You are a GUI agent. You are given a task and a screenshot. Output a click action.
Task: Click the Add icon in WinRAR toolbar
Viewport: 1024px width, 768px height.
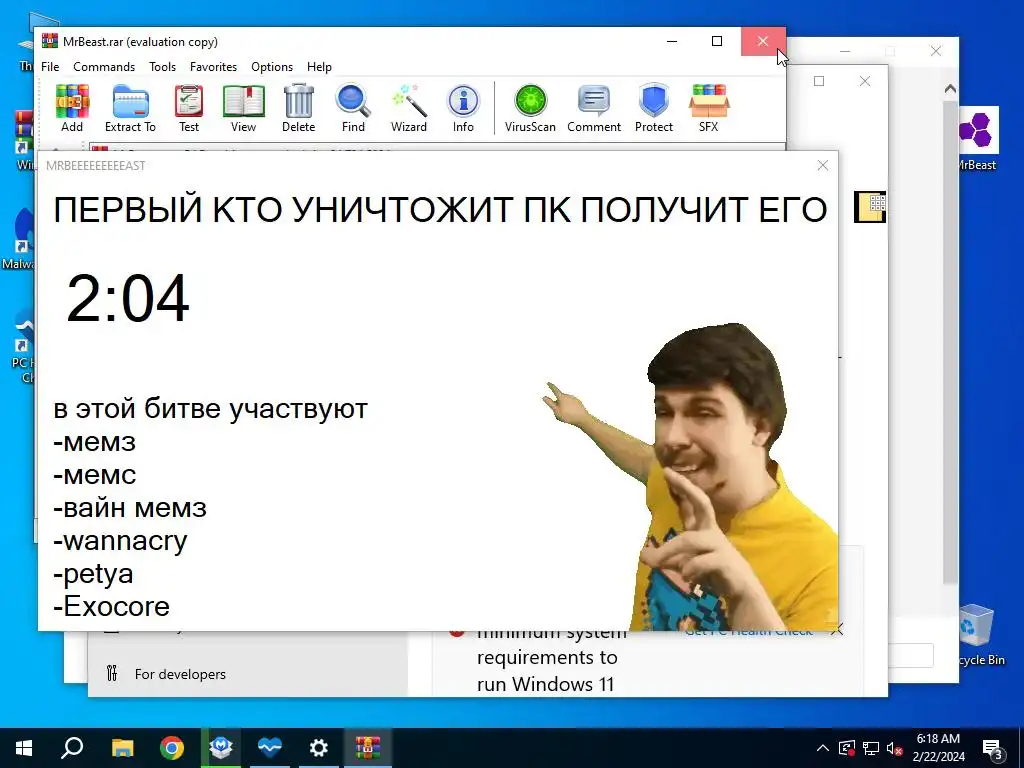pos(72,108)
